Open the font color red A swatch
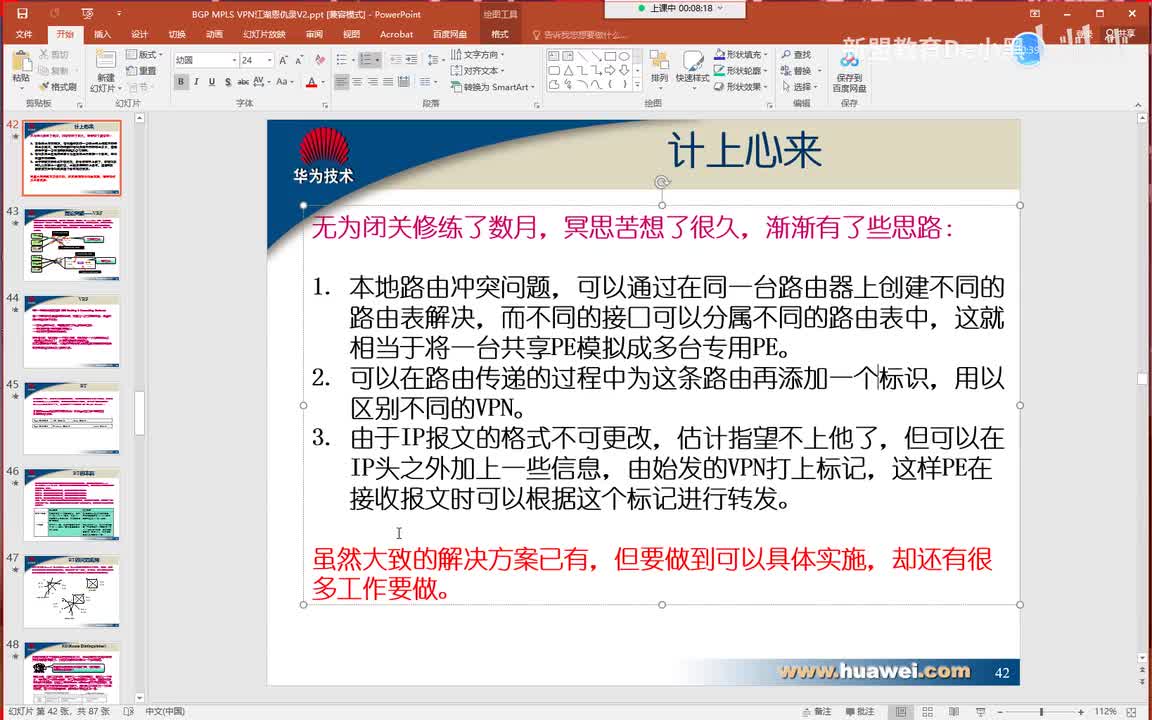The height and width of the screenshot is (720, 1152). [x=312, y=82]
